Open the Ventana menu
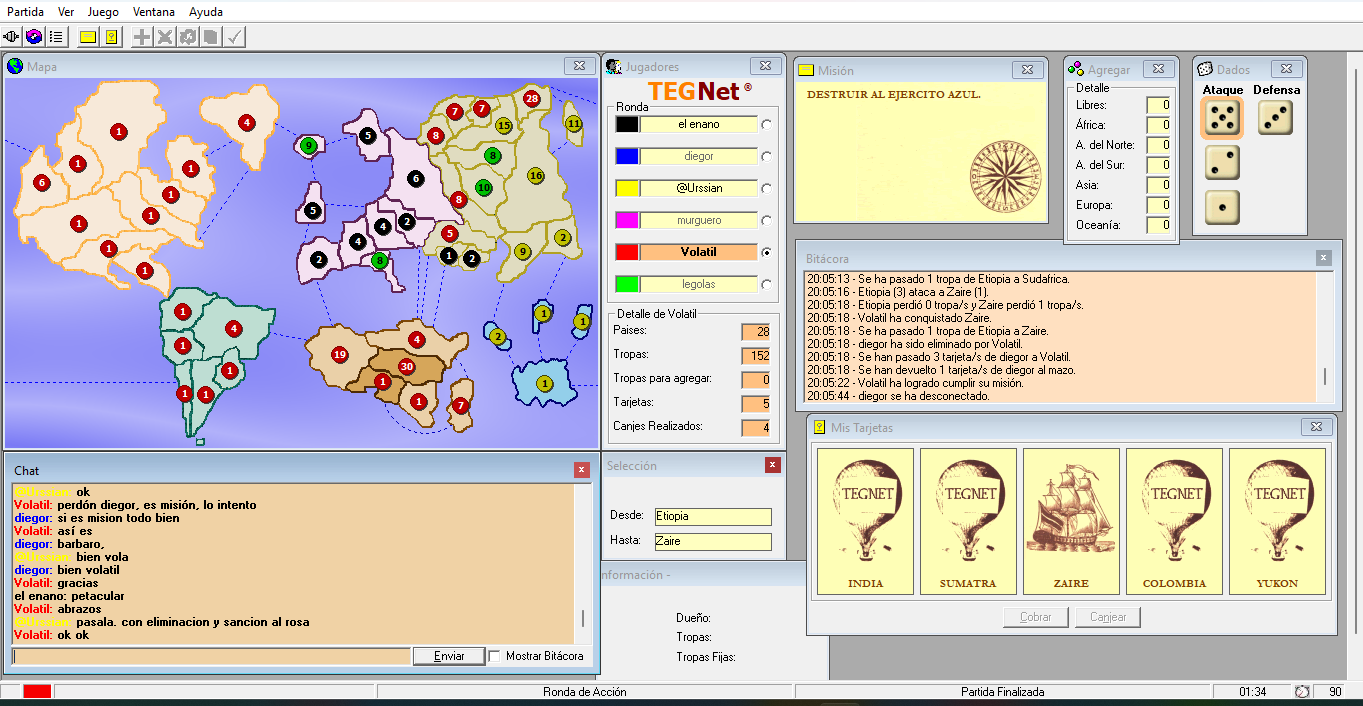The width and height of the screenshot is (1363, 706). pos(153,12)
